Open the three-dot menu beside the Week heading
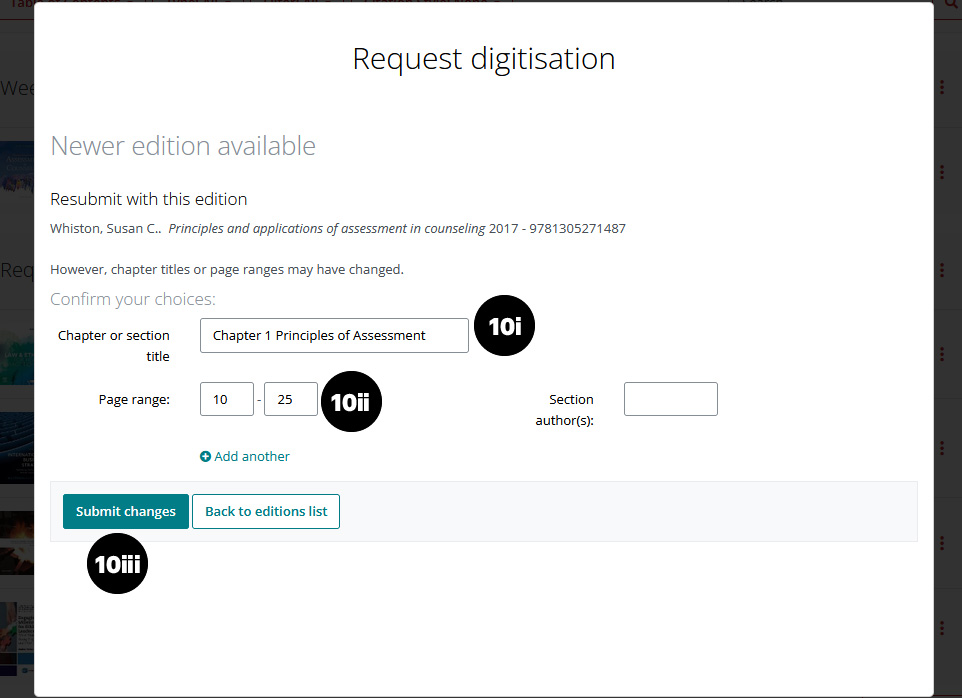Screen dimensions: 962x698 [942, 88]
